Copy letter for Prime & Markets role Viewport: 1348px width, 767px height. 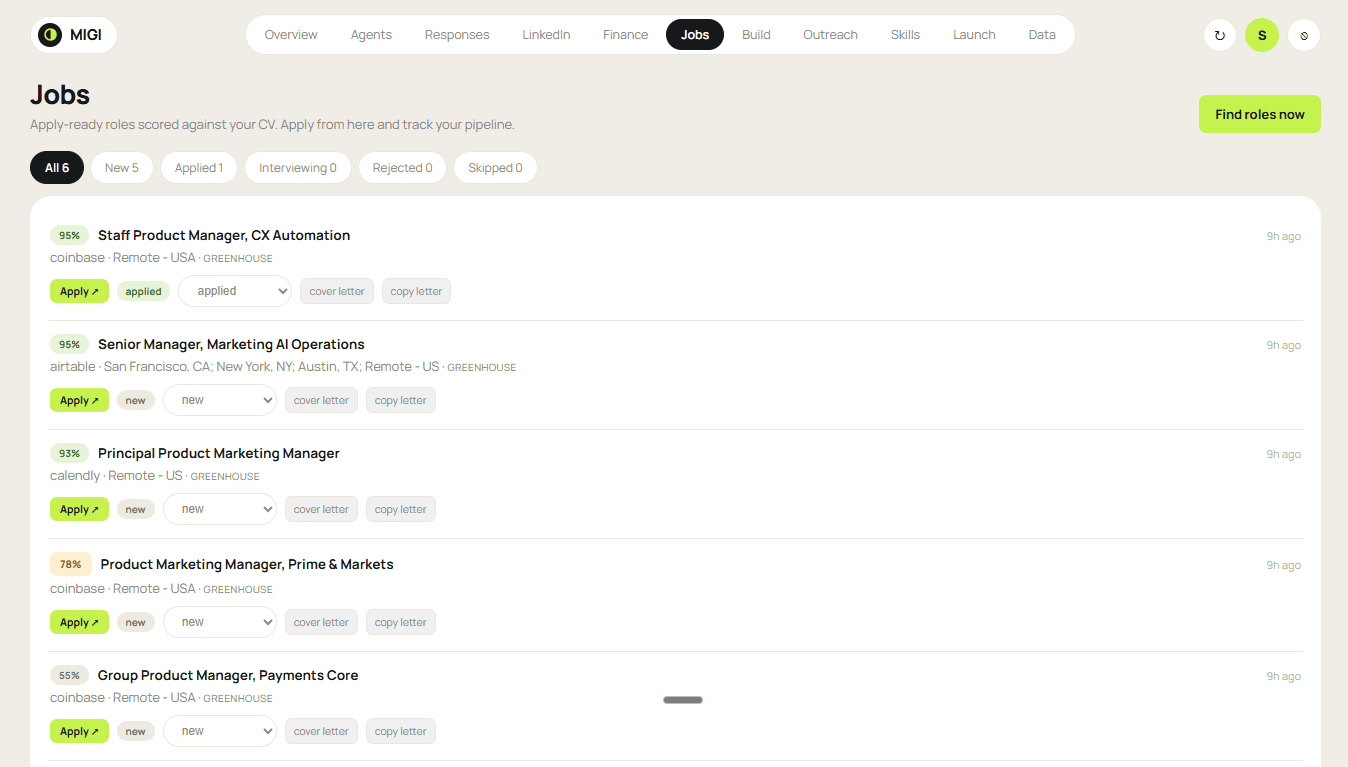(400, 622)
